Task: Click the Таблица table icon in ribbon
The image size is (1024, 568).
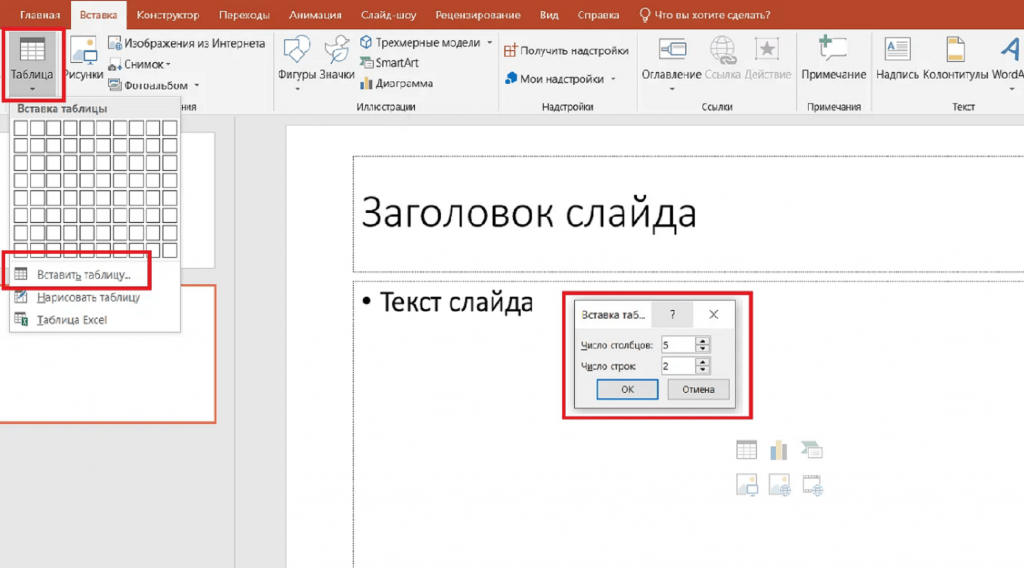Action: pos(32,52)
